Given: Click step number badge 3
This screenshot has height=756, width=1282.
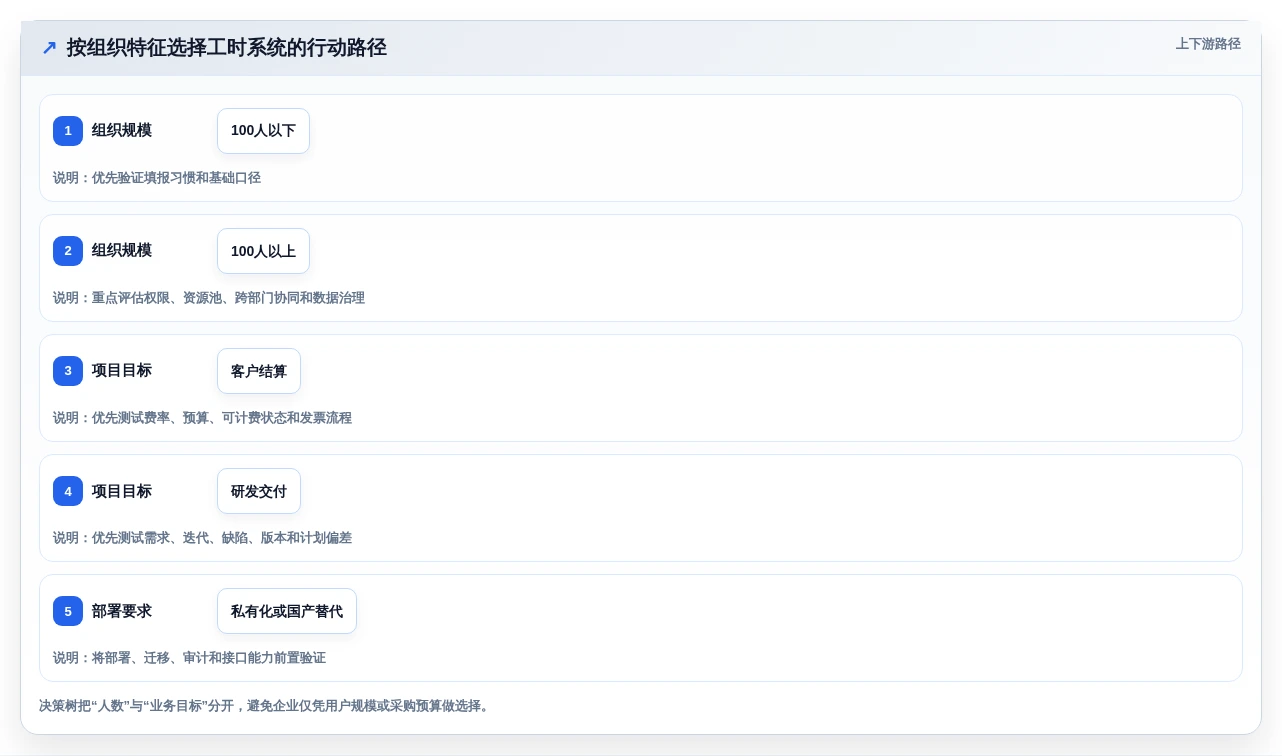Looking at the screenshot, I should click(x=68, y=371).
